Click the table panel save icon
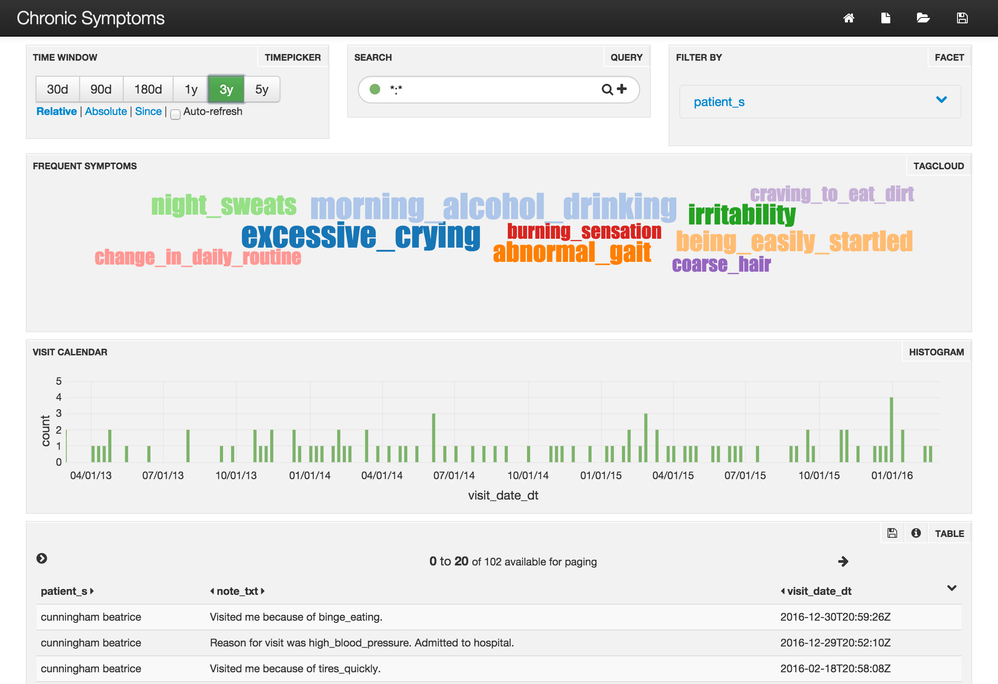998x684 pixels. [892, 533]
